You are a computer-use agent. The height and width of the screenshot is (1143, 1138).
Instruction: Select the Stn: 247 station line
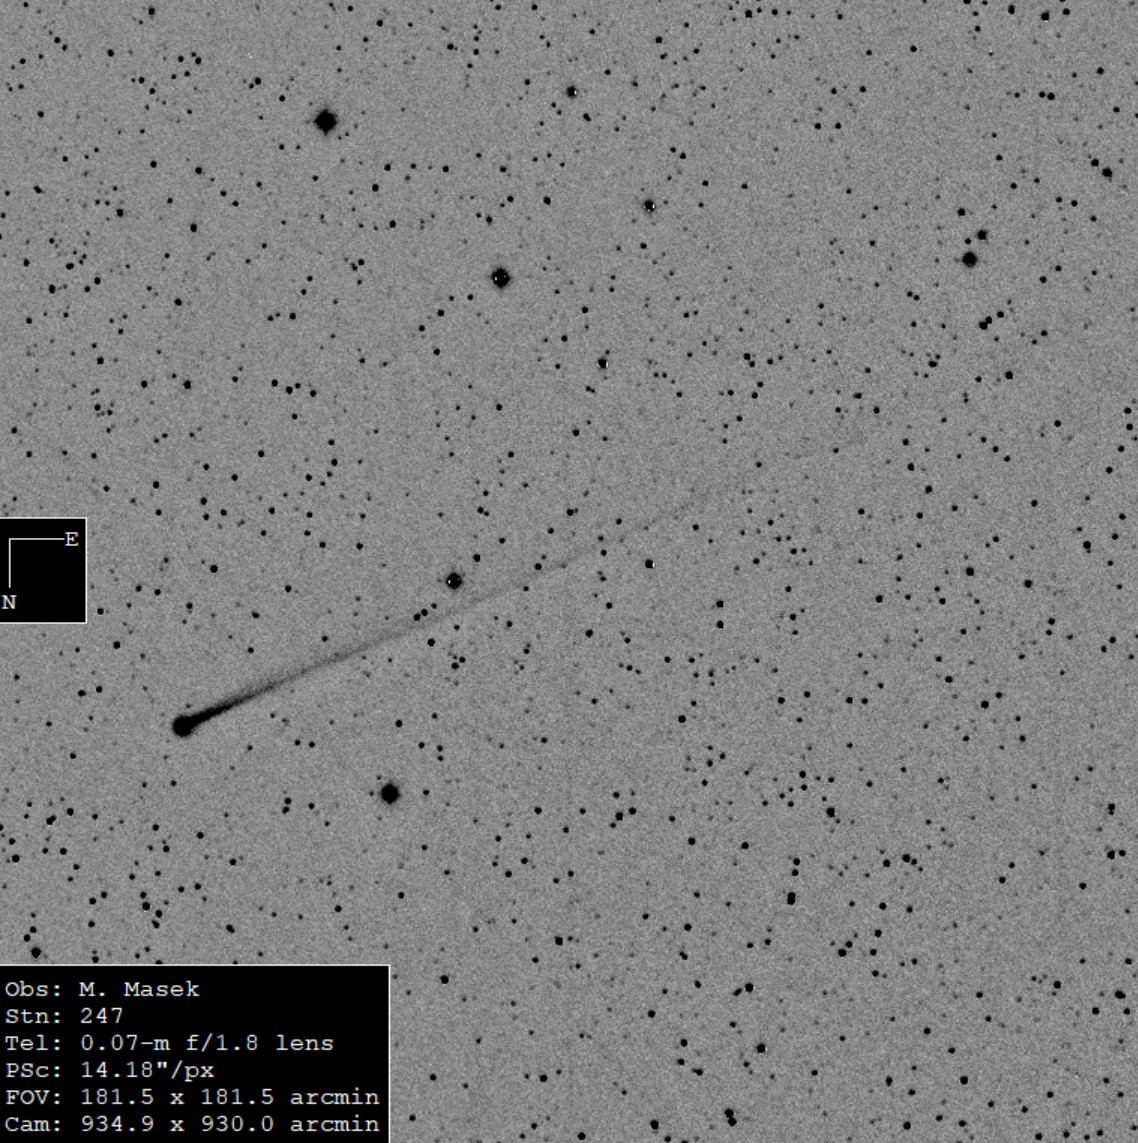pyautogui.click(x=64, y=1016)
